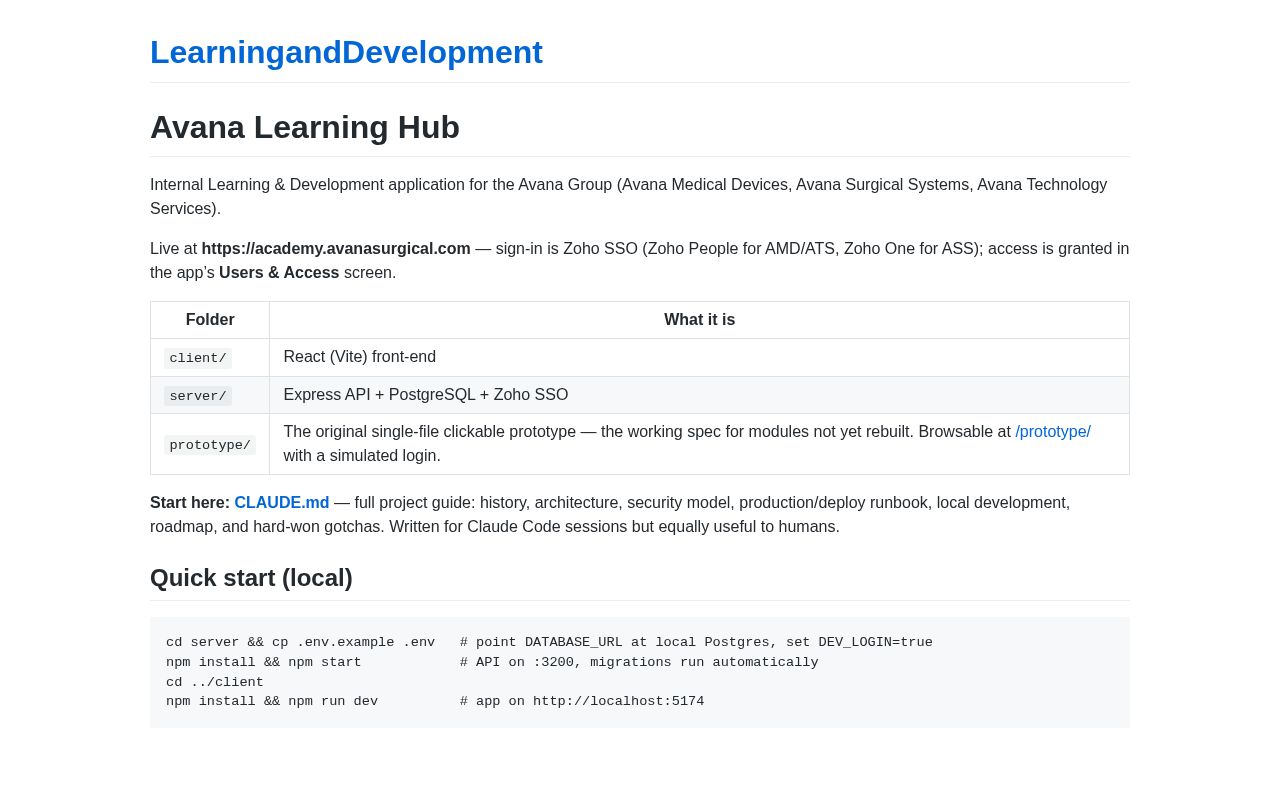This screenshot has height=800, width=1280.
Task: Click the Express API + PostgreSQL + Zoho SSO cell
Action: pyautogui.click(x=699, y=395)
